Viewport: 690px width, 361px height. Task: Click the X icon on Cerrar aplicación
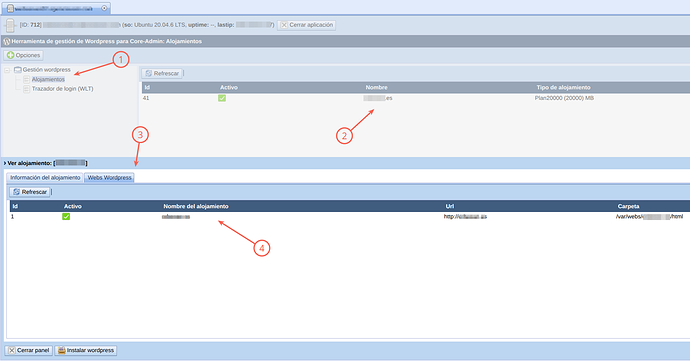(284, 25)
